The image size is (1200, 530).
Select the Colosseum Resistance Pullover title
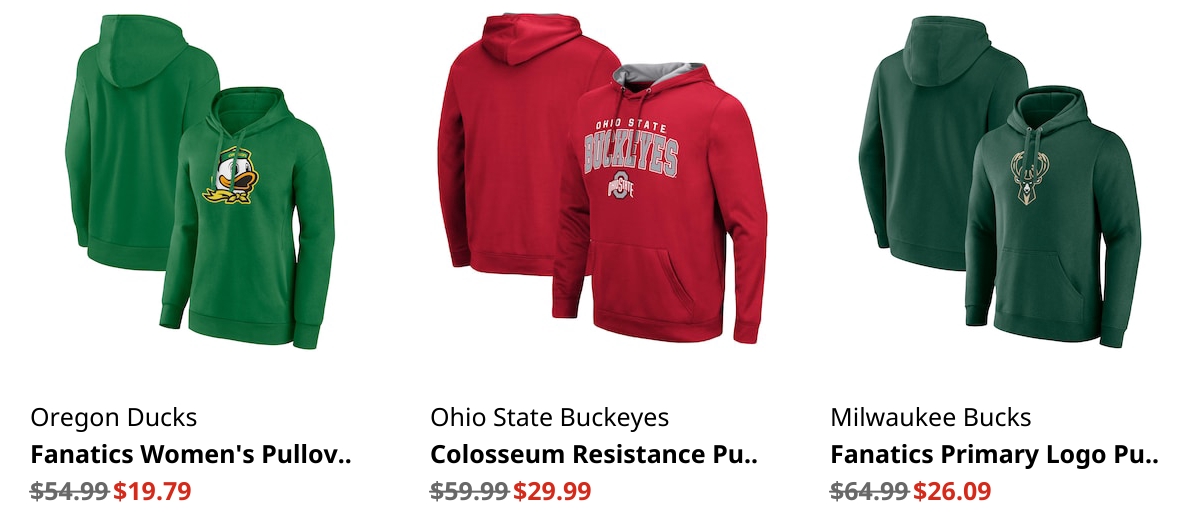[594, 455]
